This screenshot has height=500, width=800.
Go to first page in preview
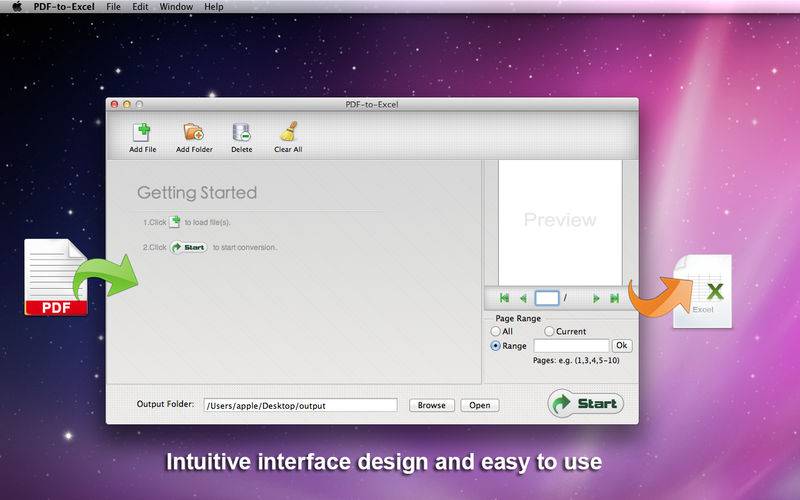tap(504, 298)
